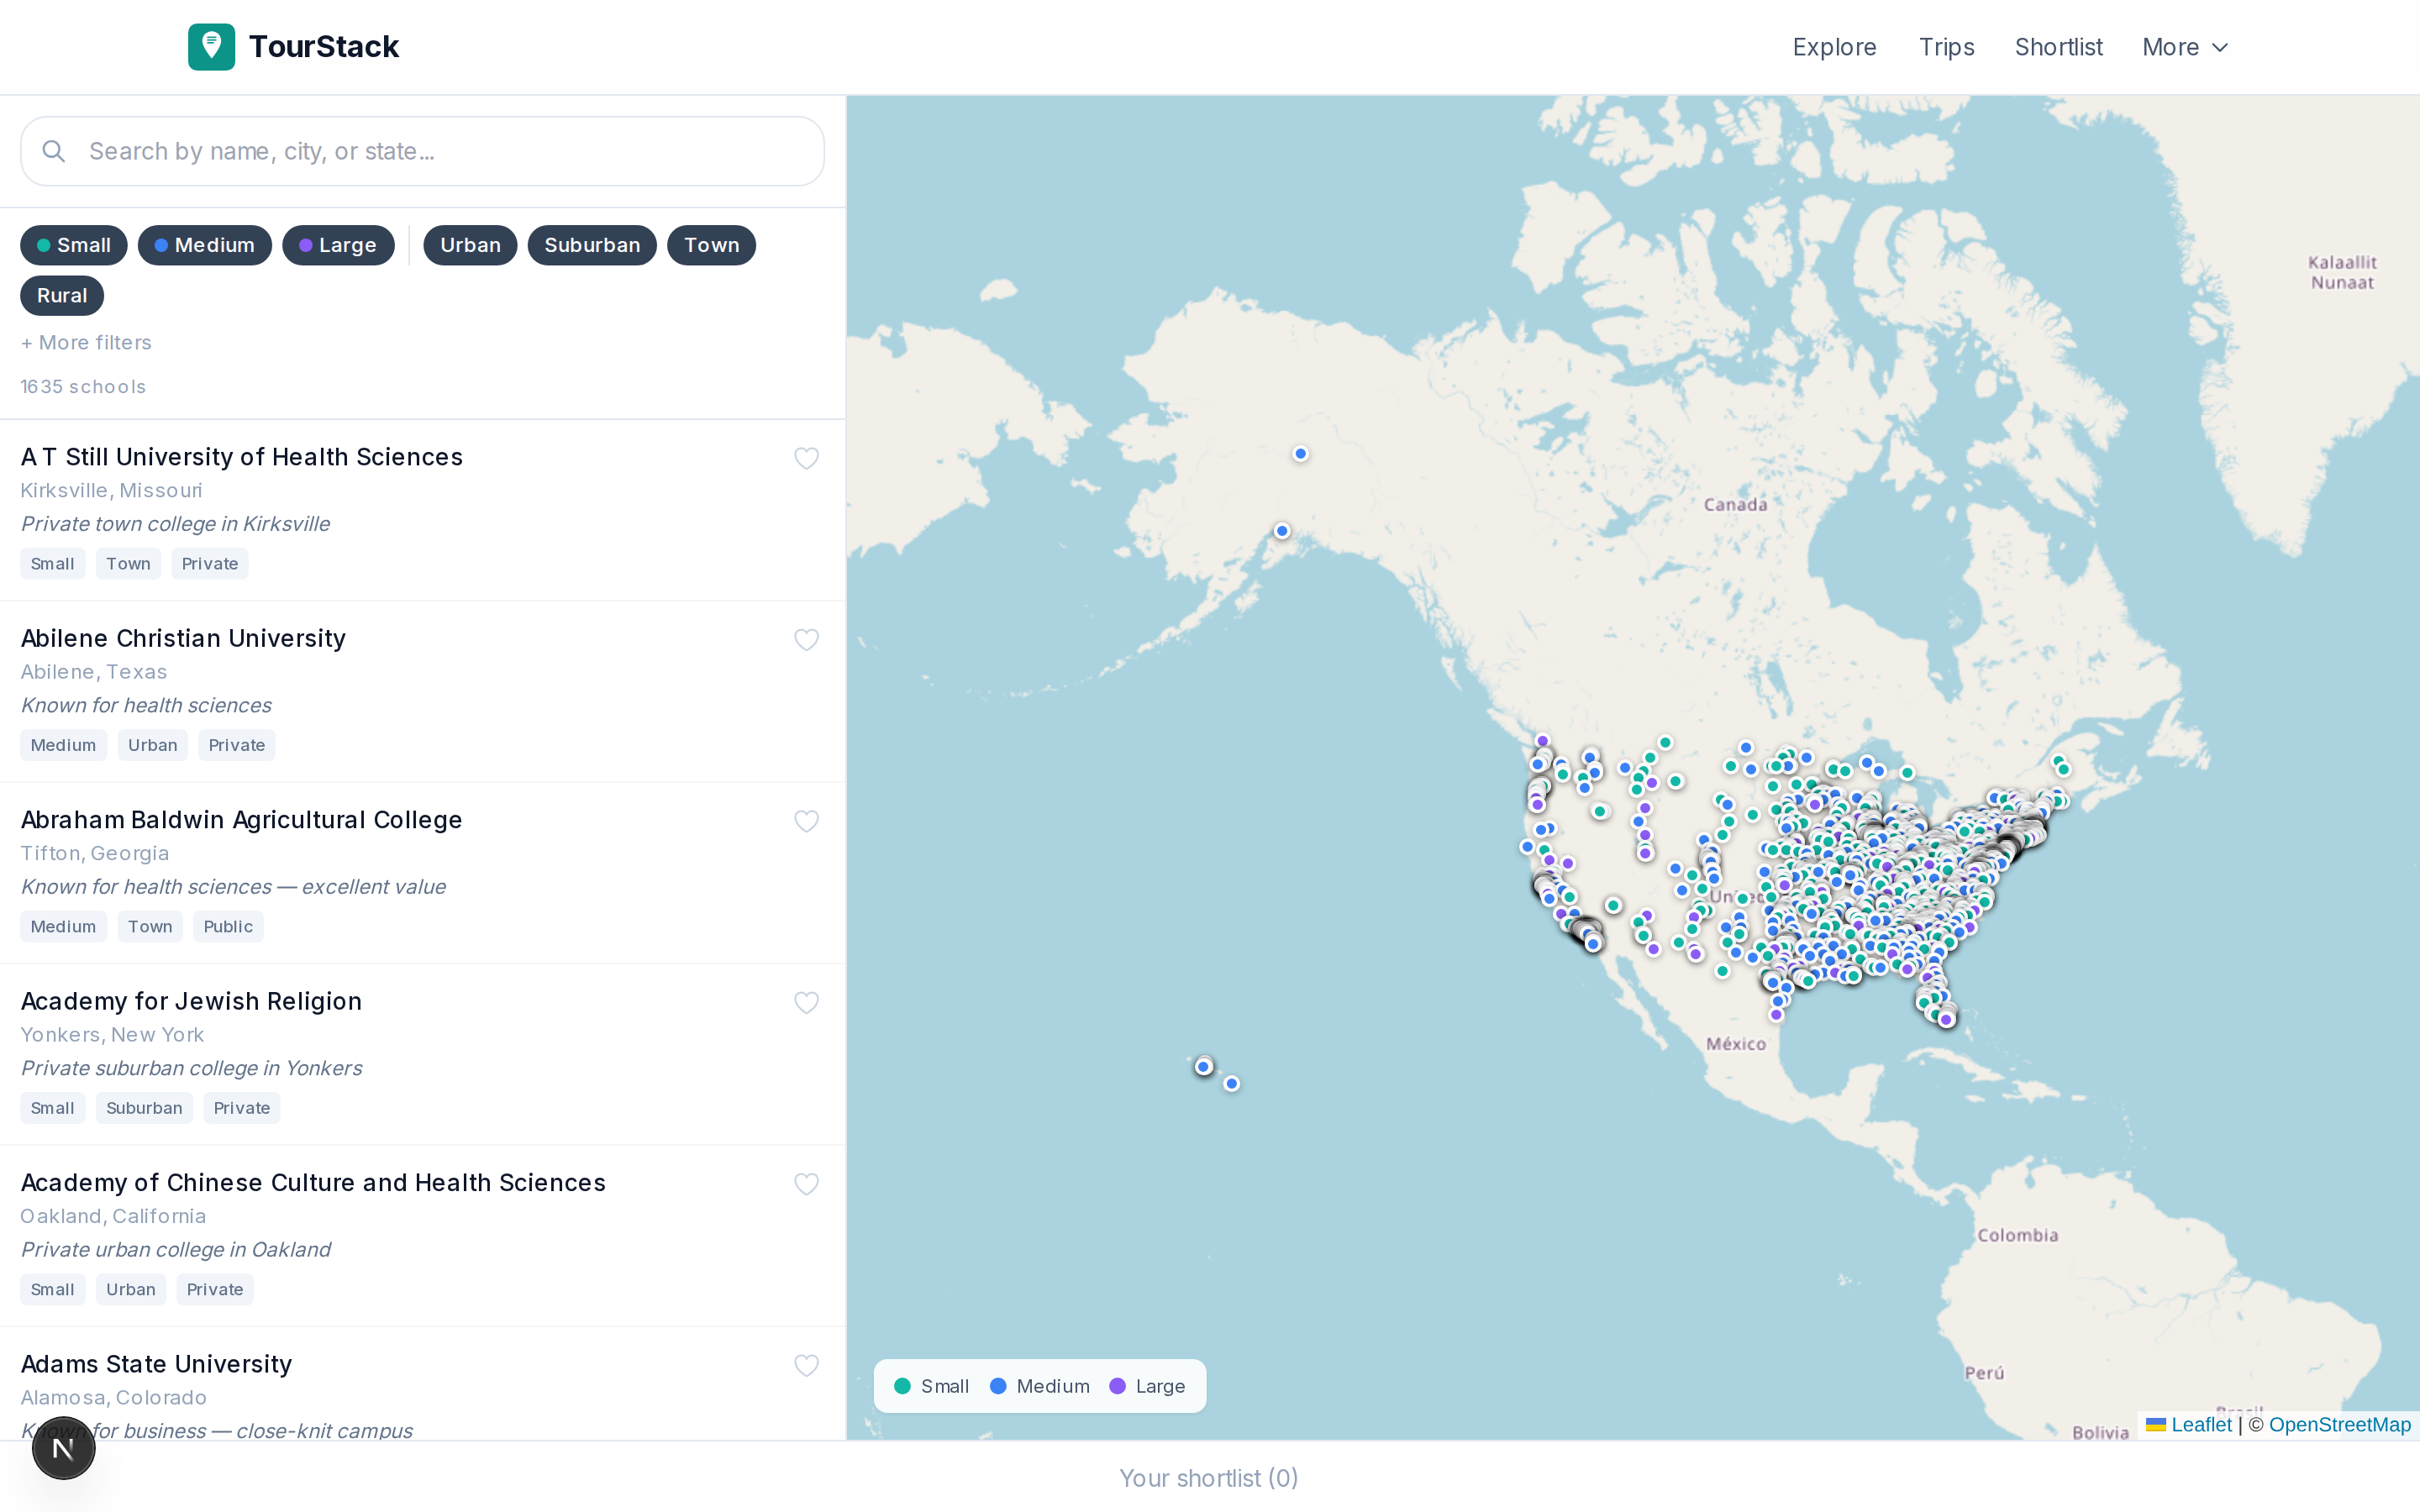Open Abraham Baldwin Agricultural College listing
The height and width of the screenshot is (1512, 2420).
coord(241,820)
